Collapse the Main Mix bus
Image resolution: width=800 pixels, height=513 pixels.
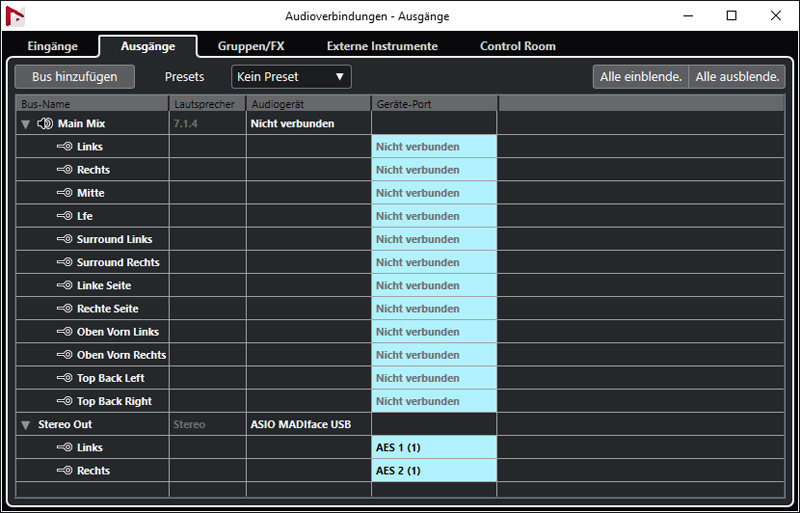(25, 124)
